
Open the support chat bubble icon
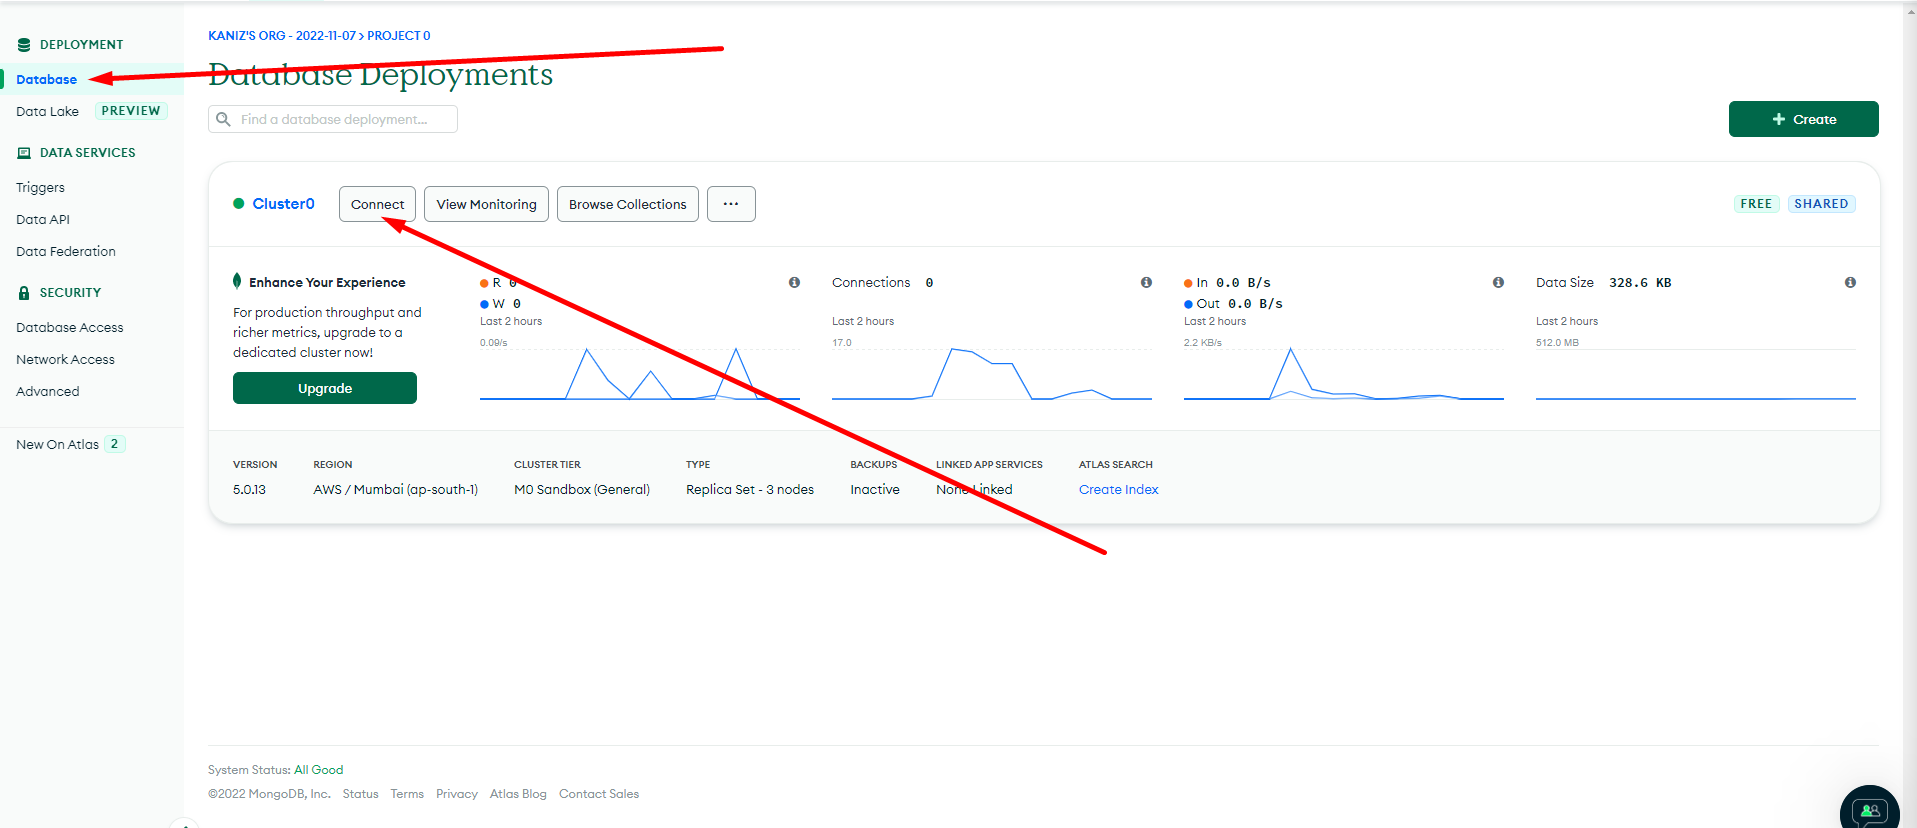[1868, 810]
